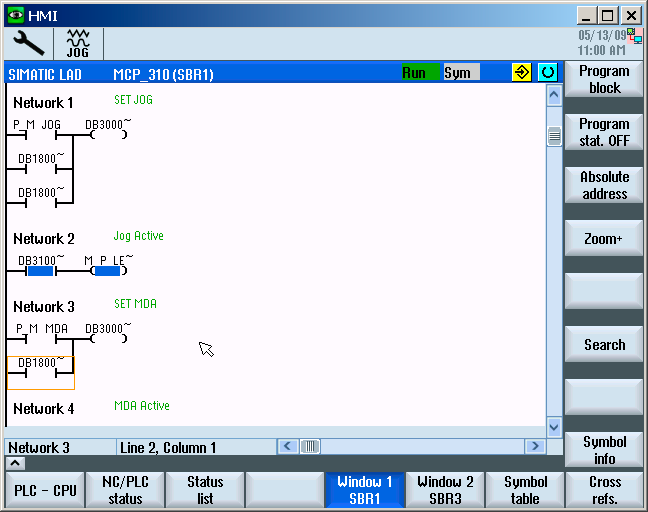Click the Network 2 heading

(x=44, y=238)
